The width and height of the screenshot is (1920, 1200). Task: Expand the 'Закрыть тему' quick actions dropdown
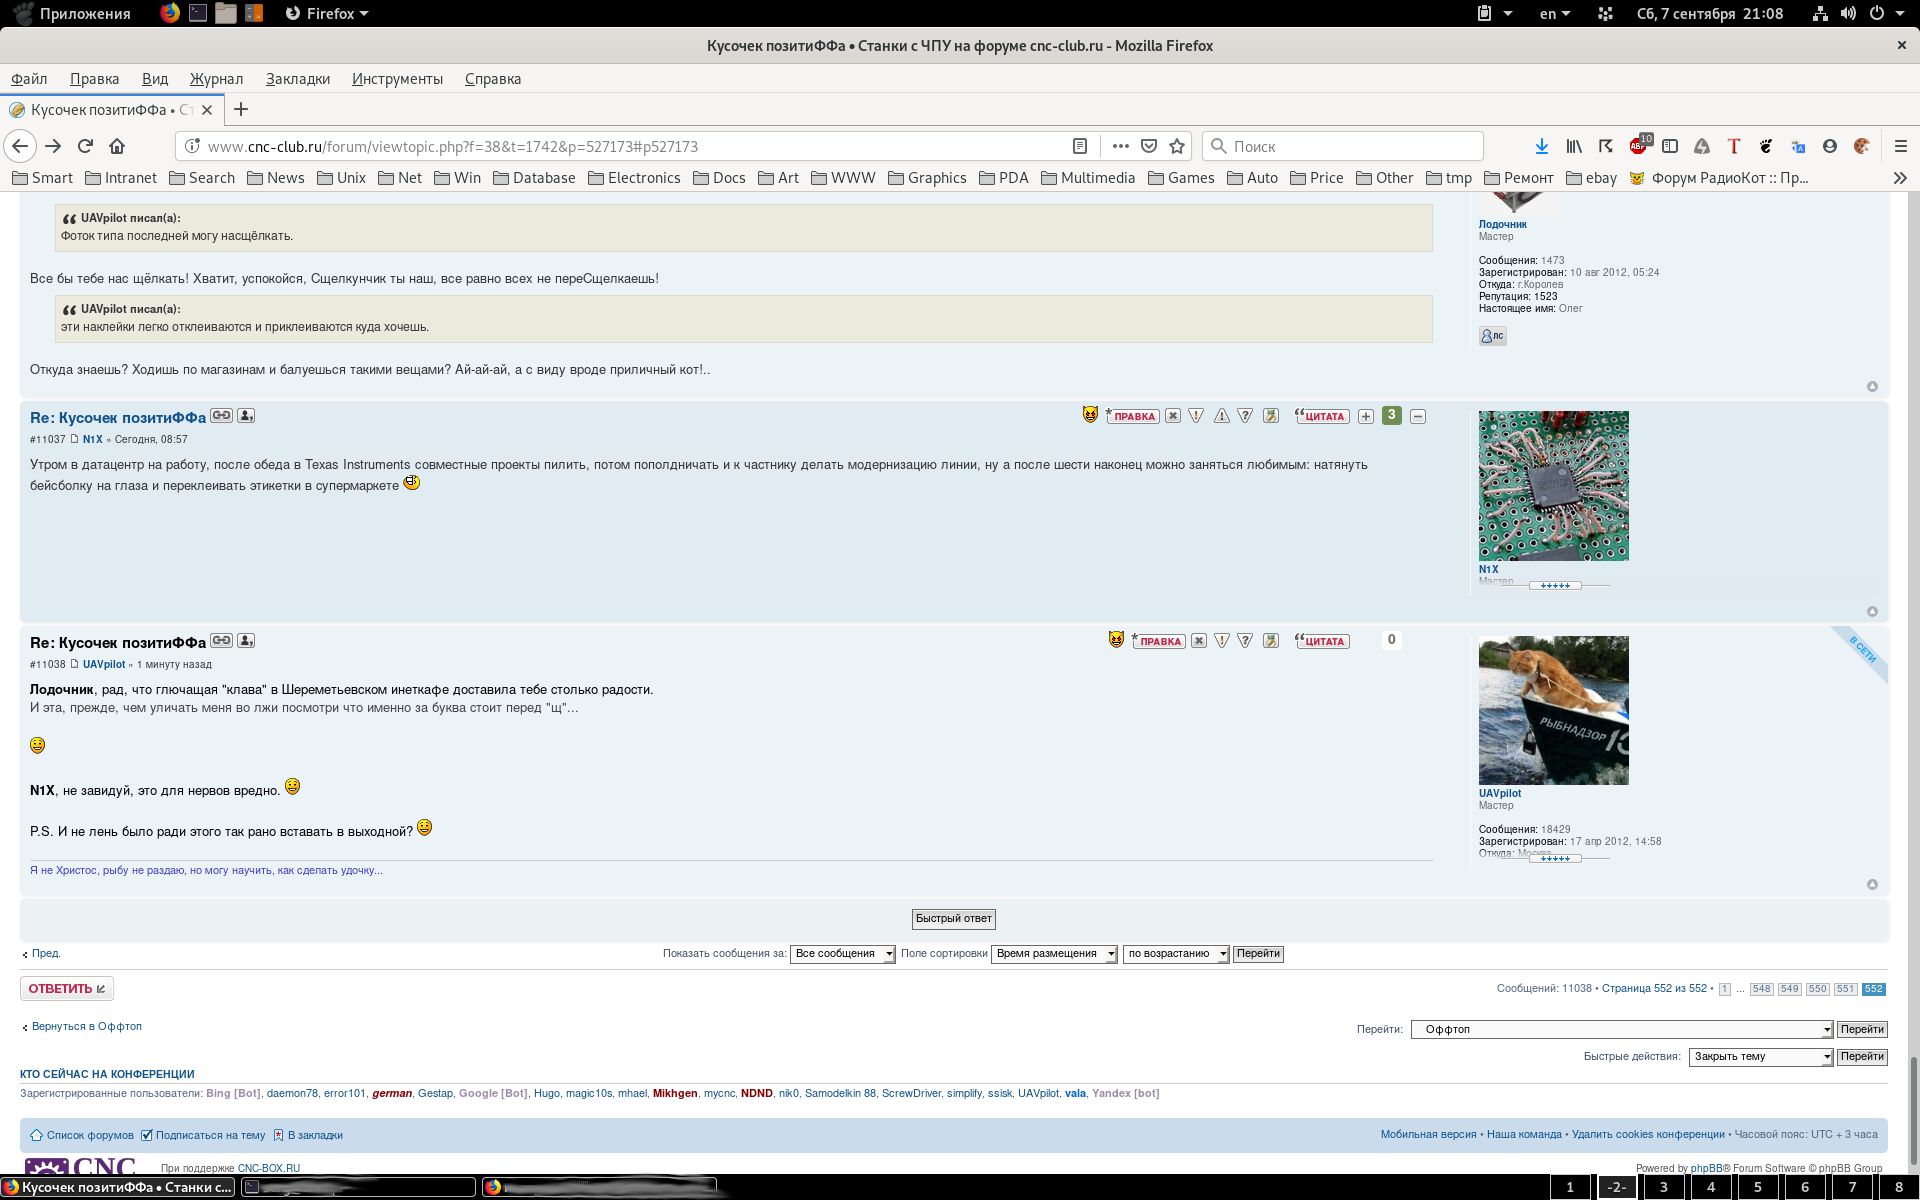point(1760,1057)
